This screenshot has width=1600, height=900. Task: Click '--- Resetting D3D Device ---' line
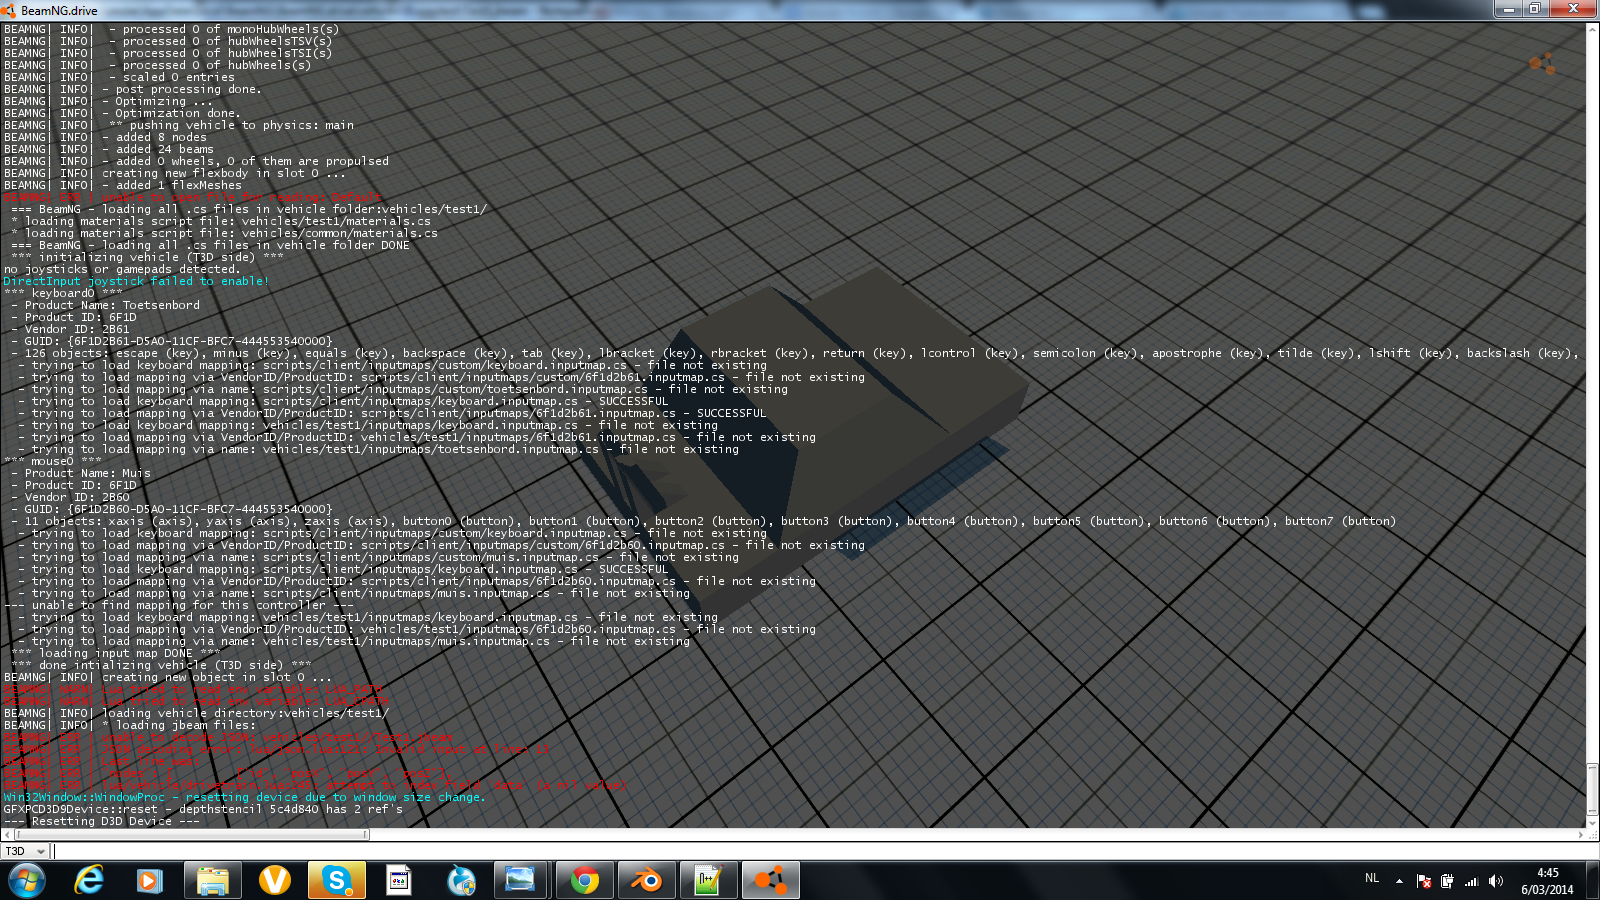click(101, 821)
